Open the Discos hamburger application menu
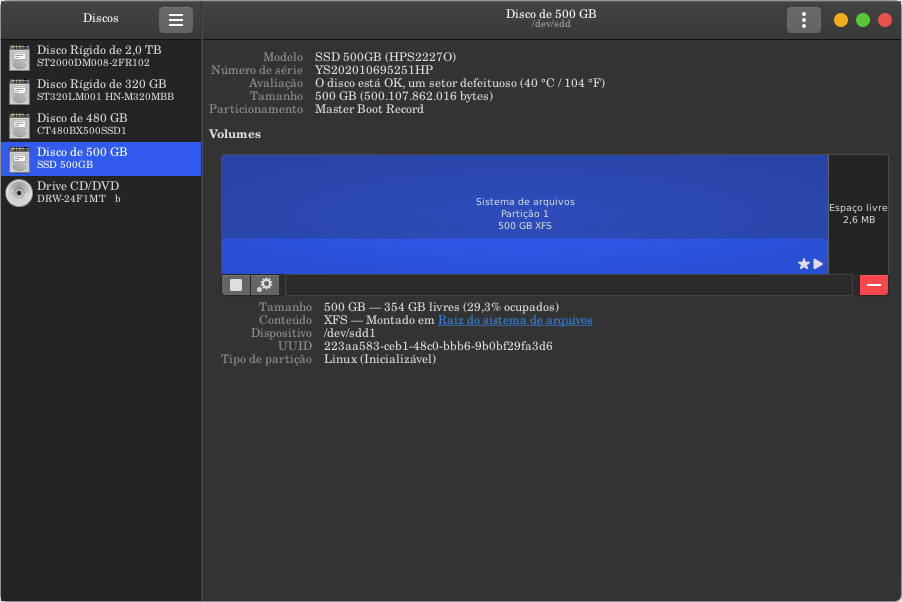 [x=175, y=20]
